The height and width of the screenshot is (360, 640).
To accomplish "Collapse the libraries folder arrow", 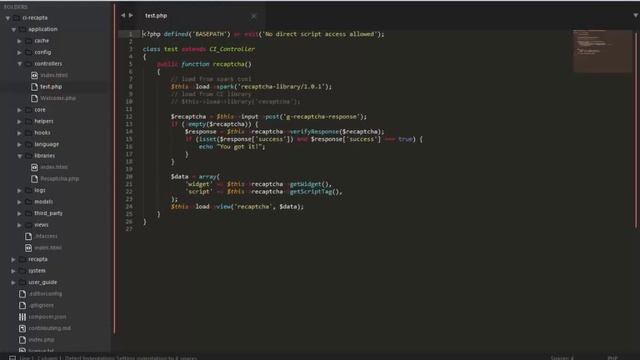I will point(20,156).
